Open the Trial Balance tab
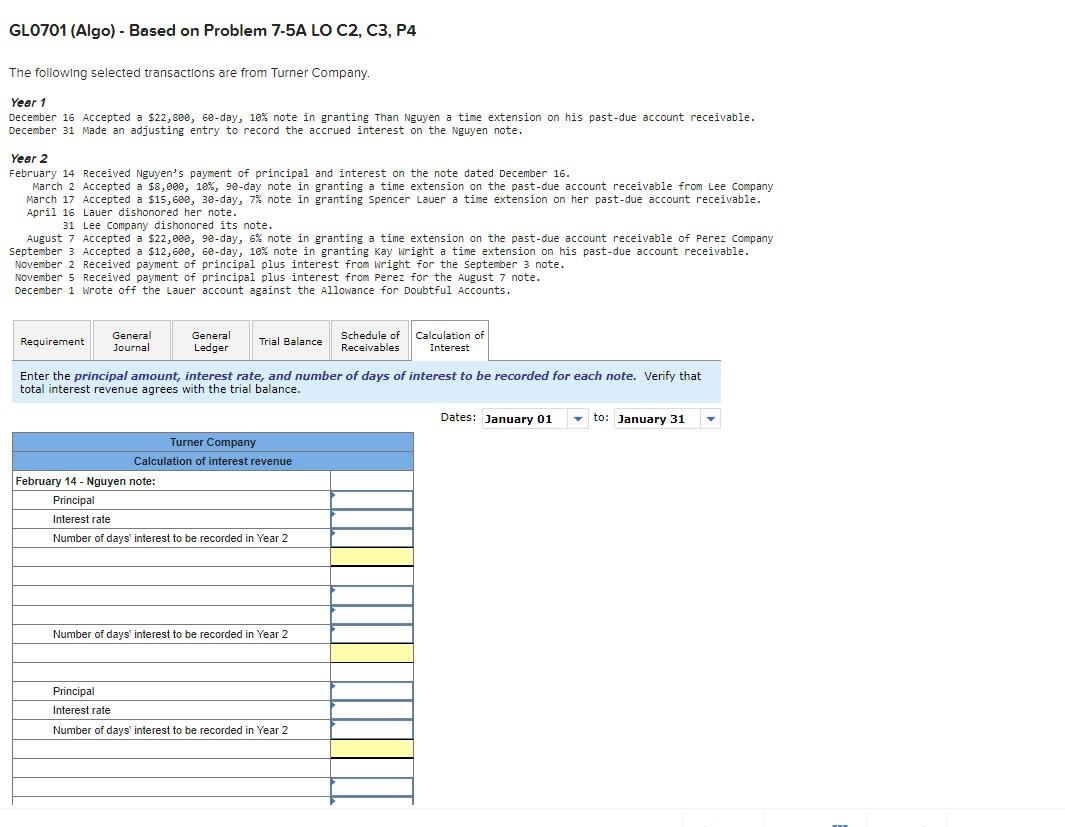 [x=291, y=341]
